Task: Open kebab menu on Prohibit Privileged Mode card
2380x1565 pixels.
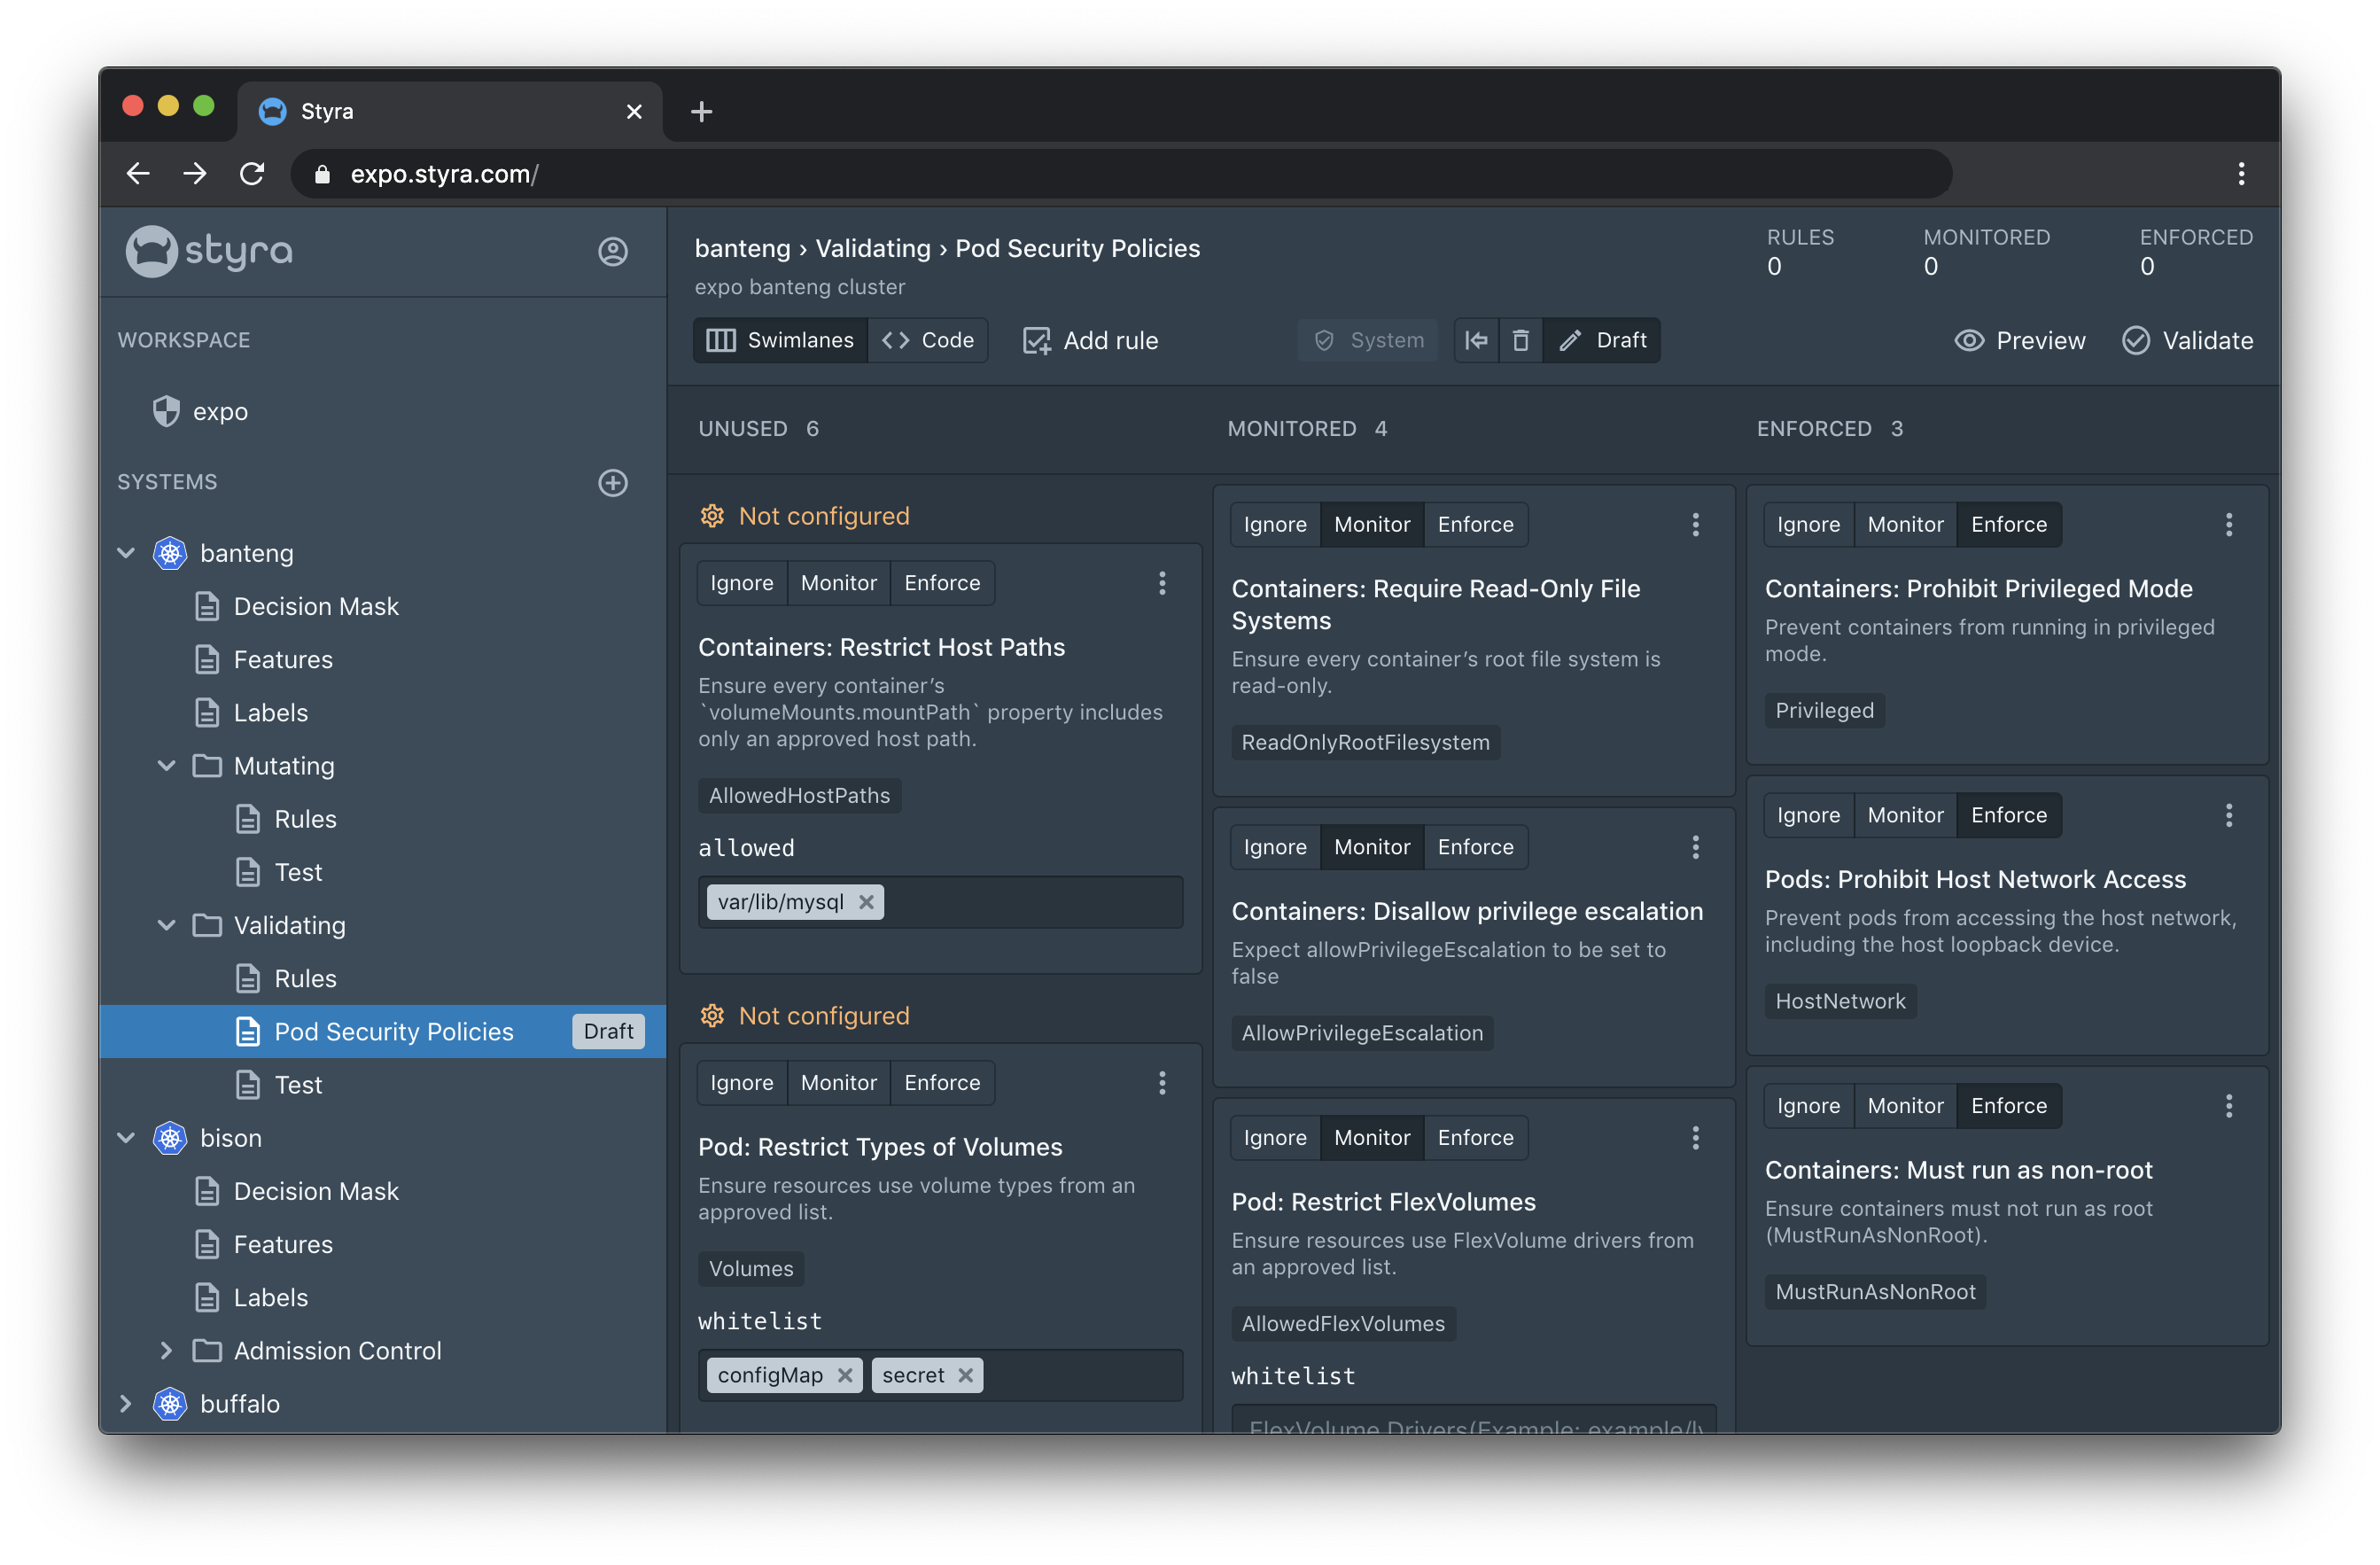Action: [x=2228, y=525]
